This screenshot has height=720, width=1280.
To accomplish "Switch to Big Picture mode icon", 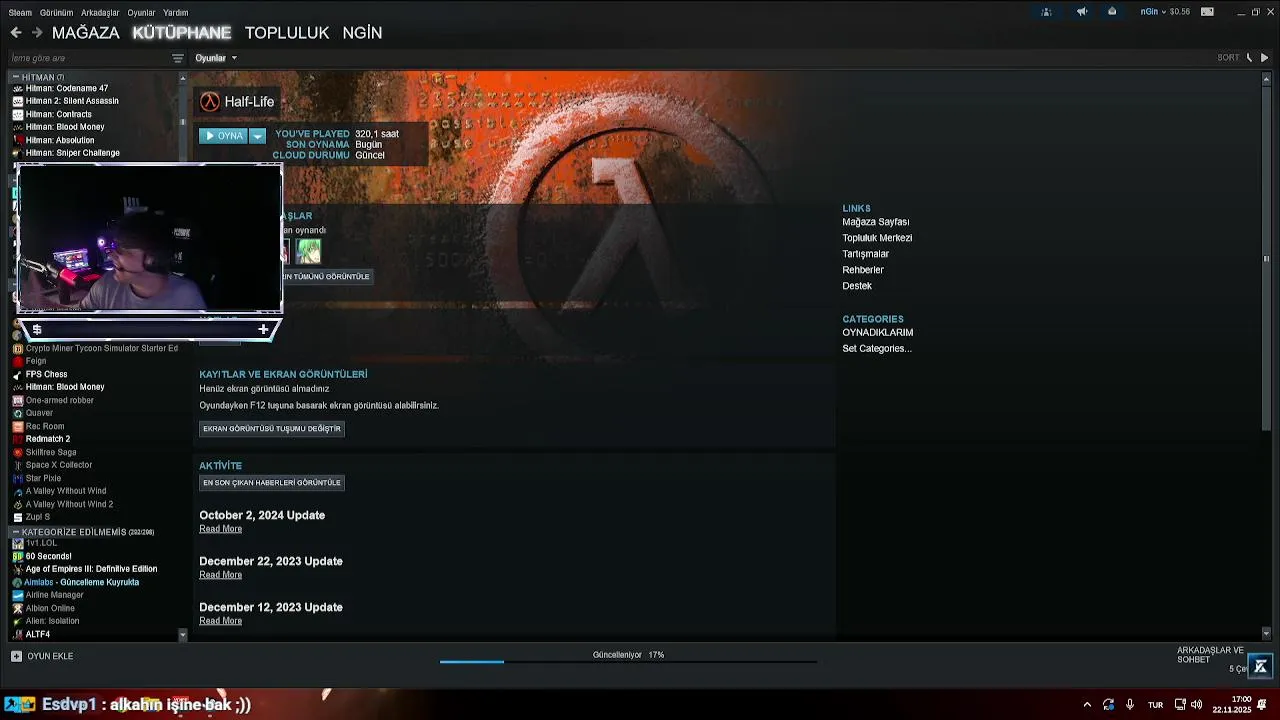I will [1207, 12].
